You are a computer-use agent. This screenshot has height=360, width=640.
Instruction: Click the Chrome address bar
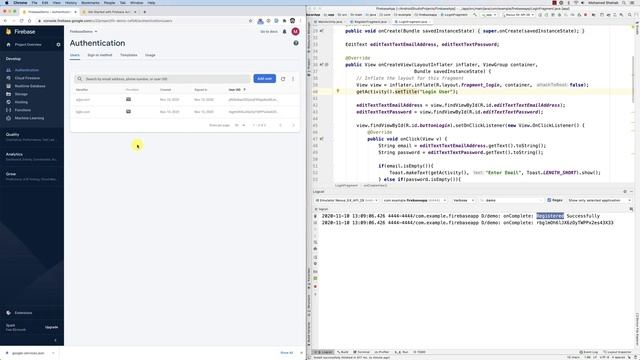[x=143, y=21]
